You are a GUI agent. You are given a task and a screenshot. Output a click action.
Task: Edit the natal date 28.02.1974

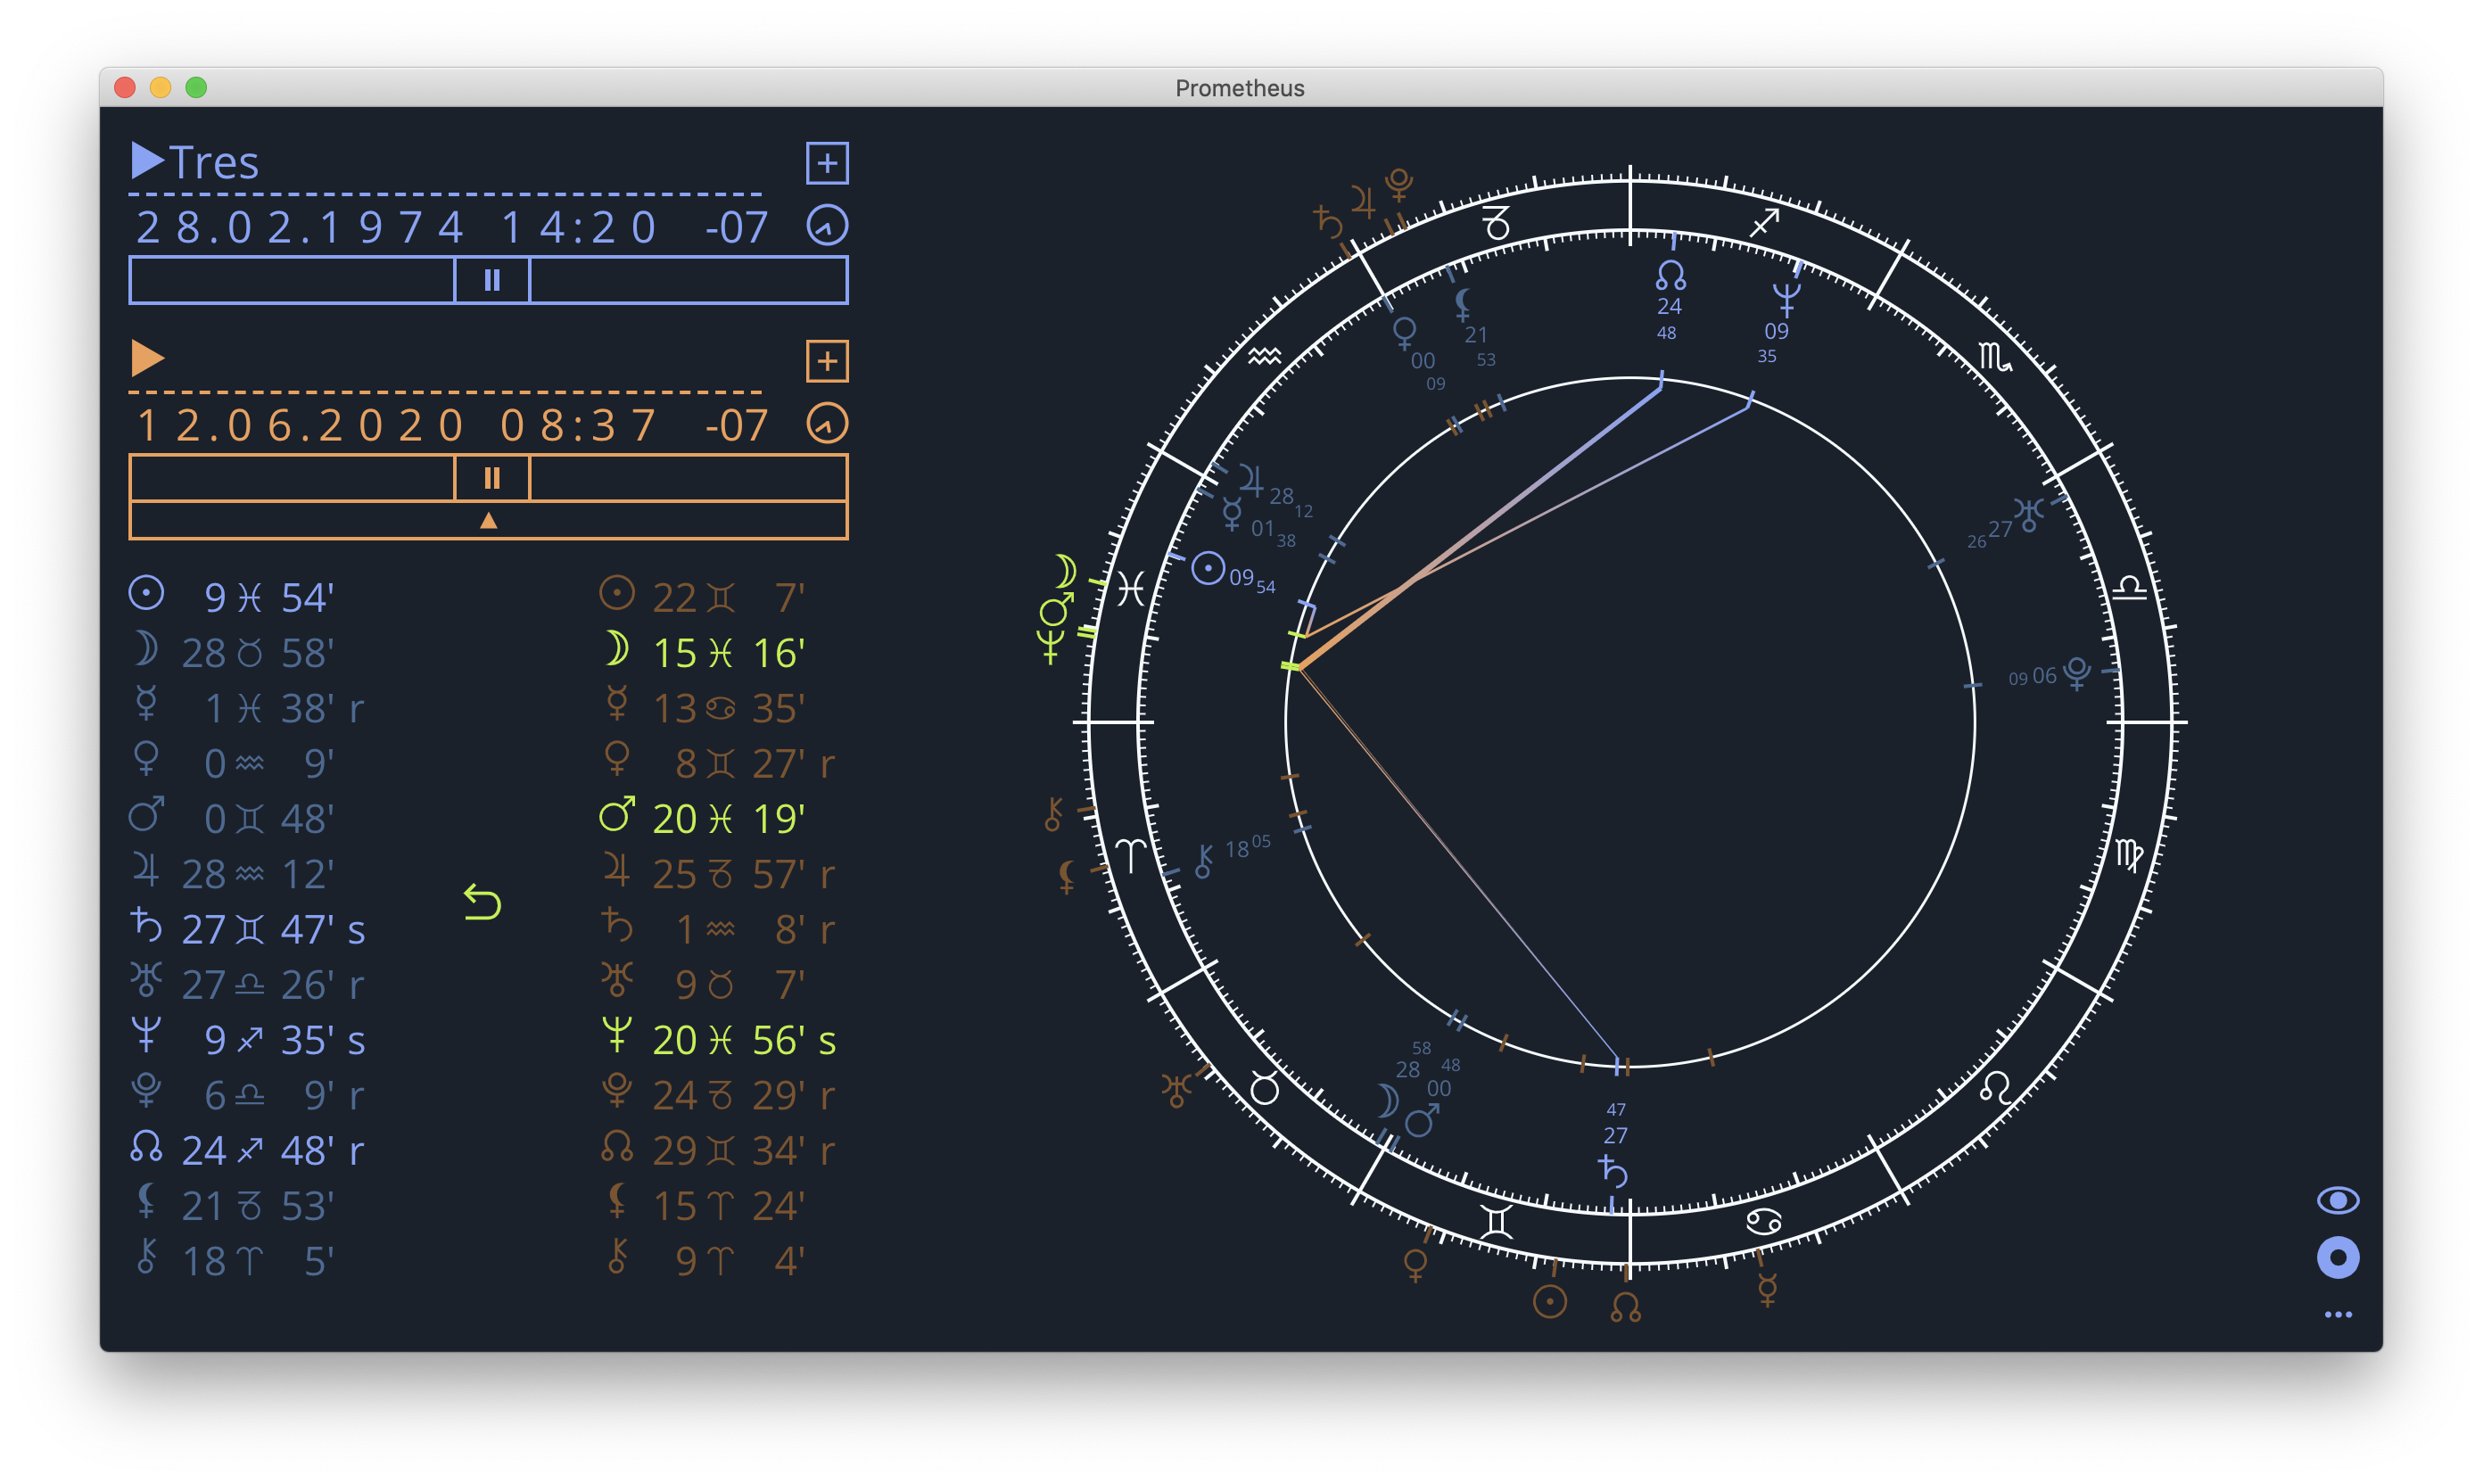click(x=299, y=228)
